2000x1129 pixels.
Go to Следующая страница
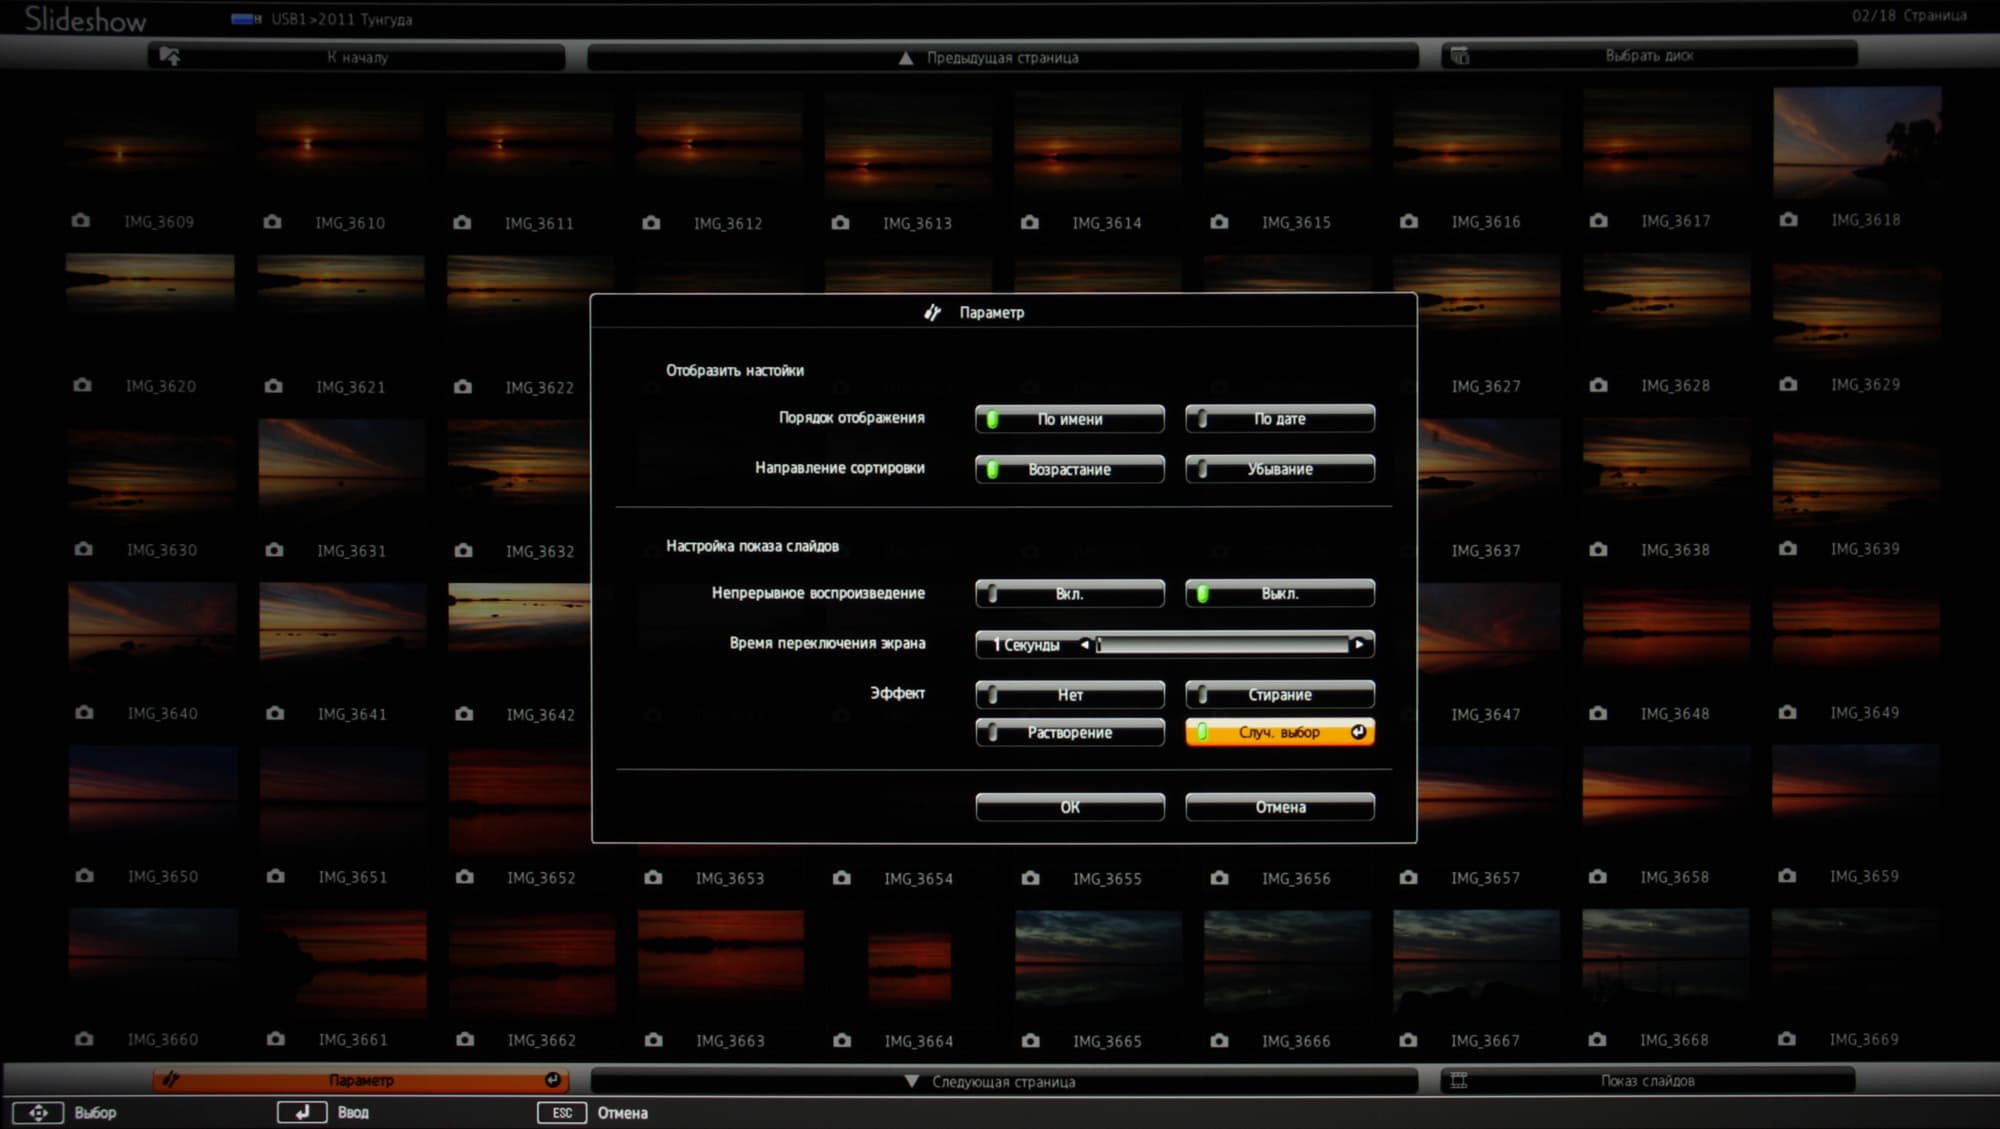click(x=1003, y=1081)
